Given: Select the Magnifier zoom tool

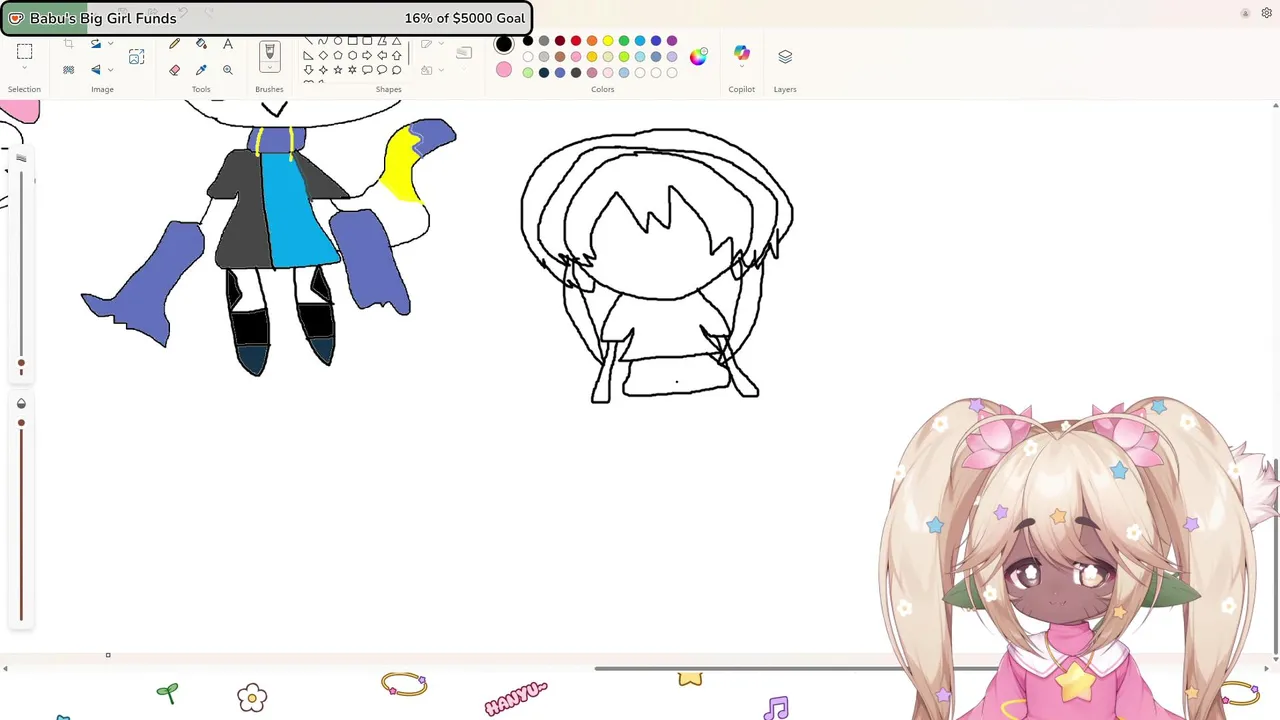Looking at the screenshot, I should pyautogui.click(x=228, y=70).
